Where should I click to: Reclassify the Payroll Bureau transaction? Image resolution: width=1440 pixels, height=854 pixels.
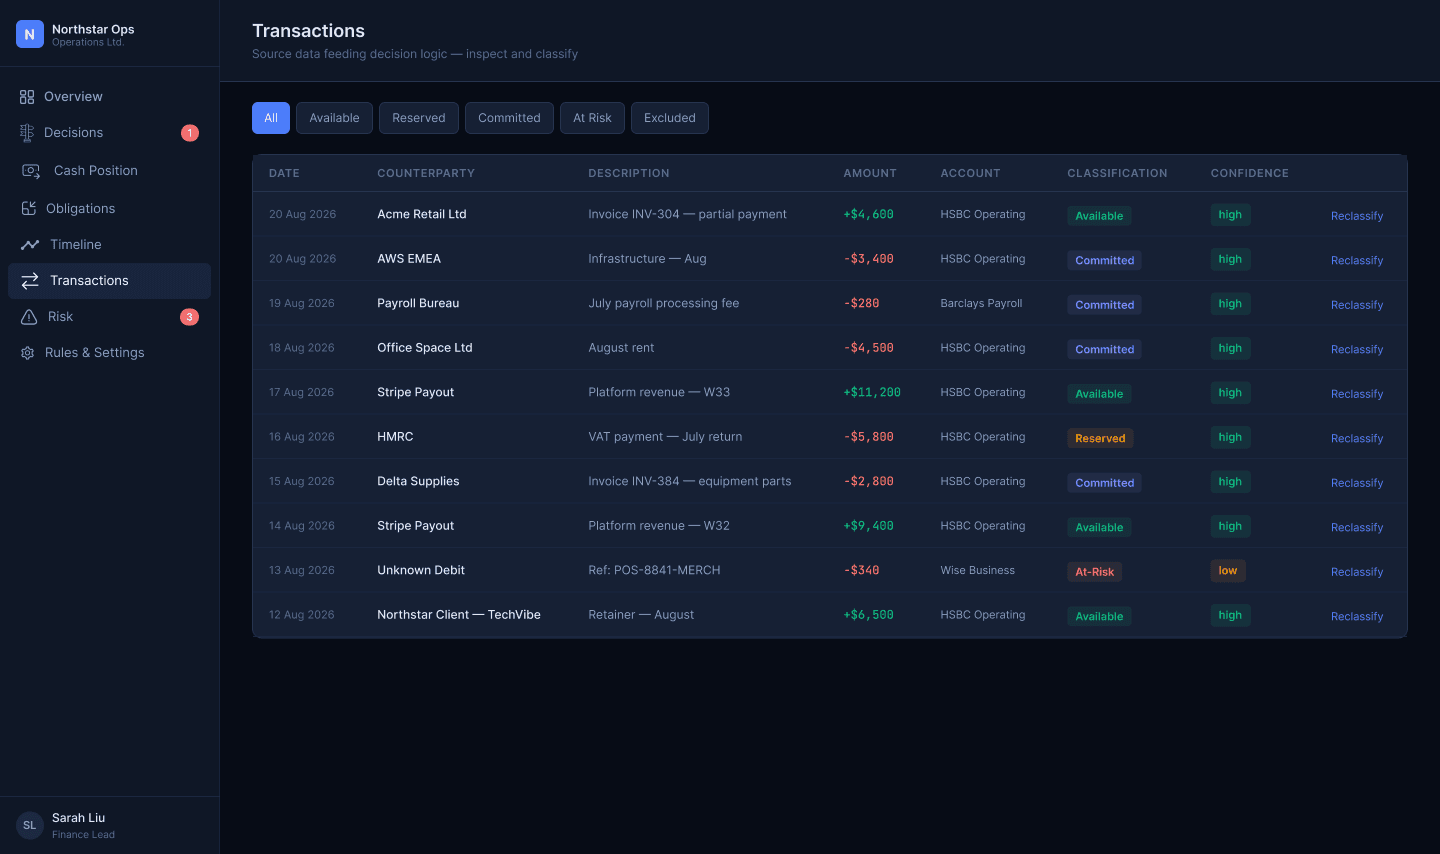click(x=1357, y=305)
